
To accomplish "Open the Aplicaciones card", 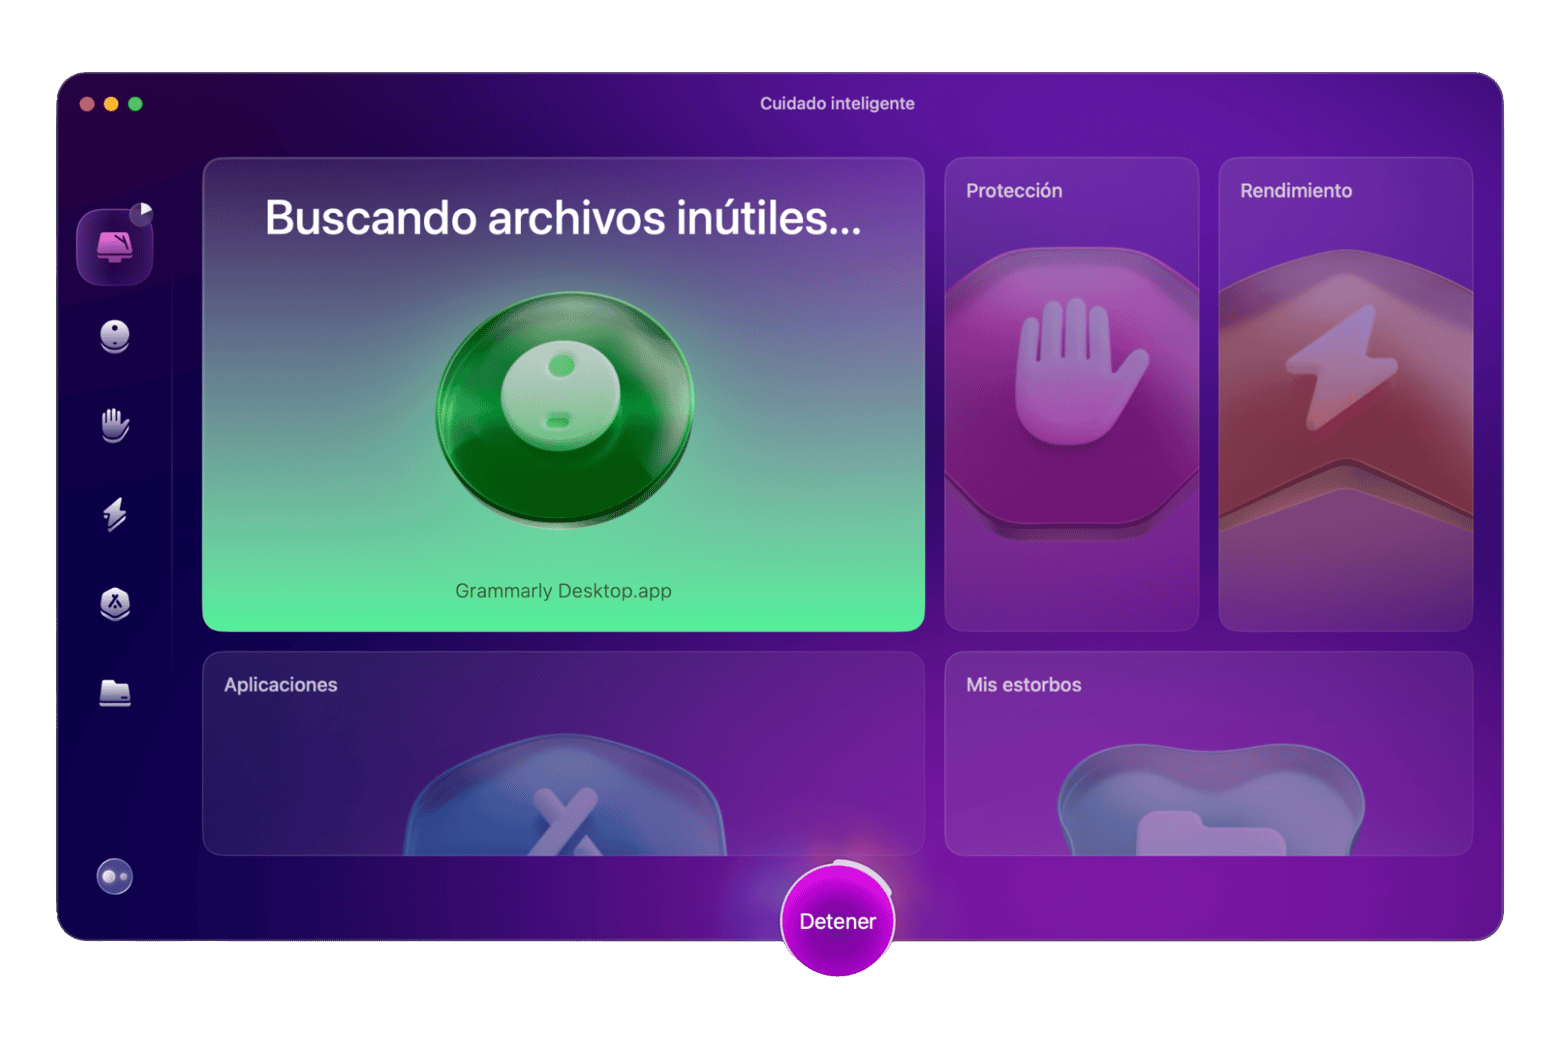I will click(x=563, y=753).
